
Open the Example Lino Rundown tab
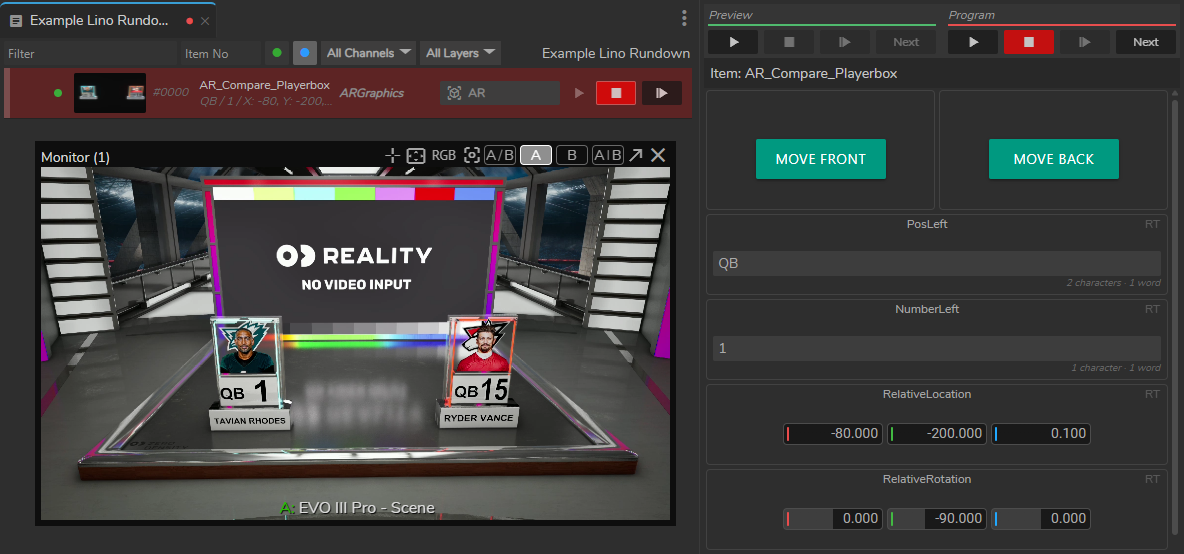pyautogui.click(x=98, y=20)
